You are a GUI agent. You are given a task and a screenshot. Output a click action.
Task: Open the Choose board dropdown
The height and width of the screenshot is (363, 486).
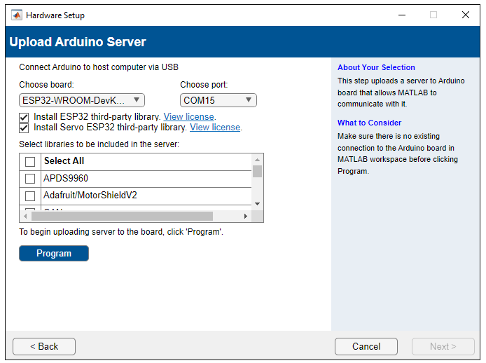[82, 100]
